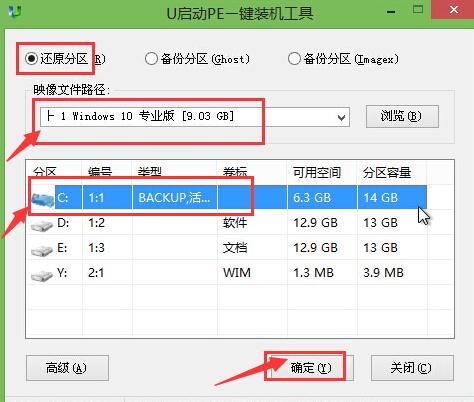Expand the image file path dropdown arrow

coord(341,117)
